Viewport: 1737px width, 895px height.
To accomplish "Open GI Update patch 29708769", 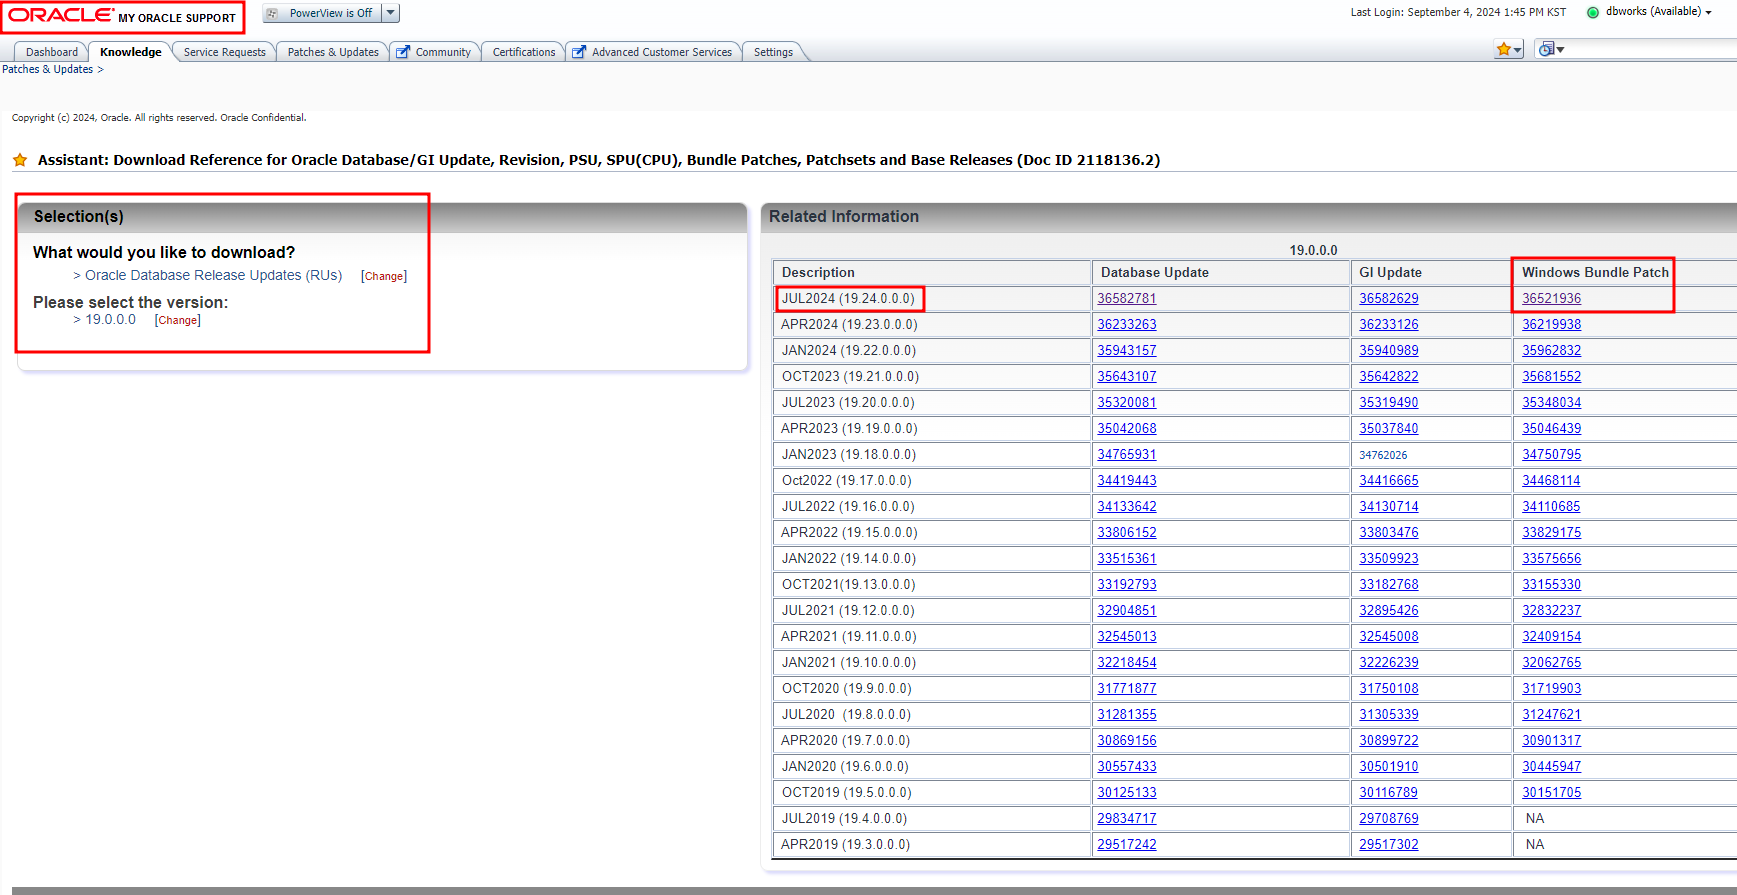I will 1388,819.
